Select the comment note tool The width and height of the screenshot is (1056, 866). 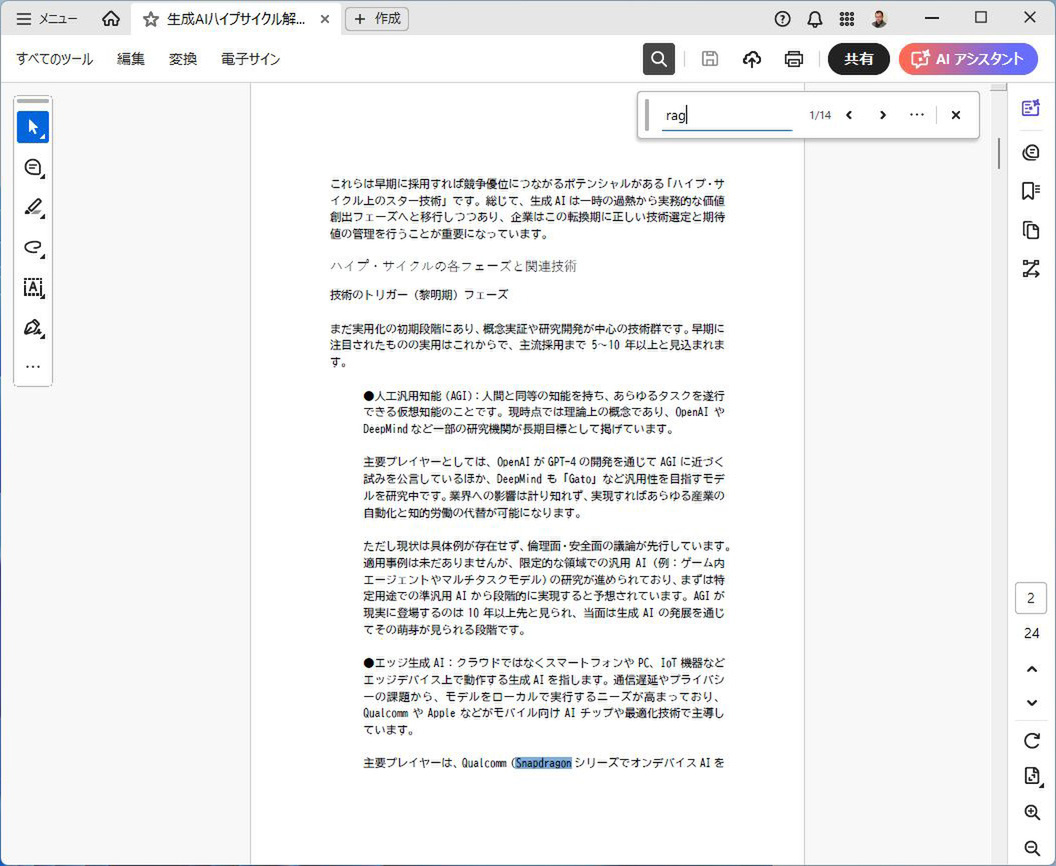click(33, 167)
